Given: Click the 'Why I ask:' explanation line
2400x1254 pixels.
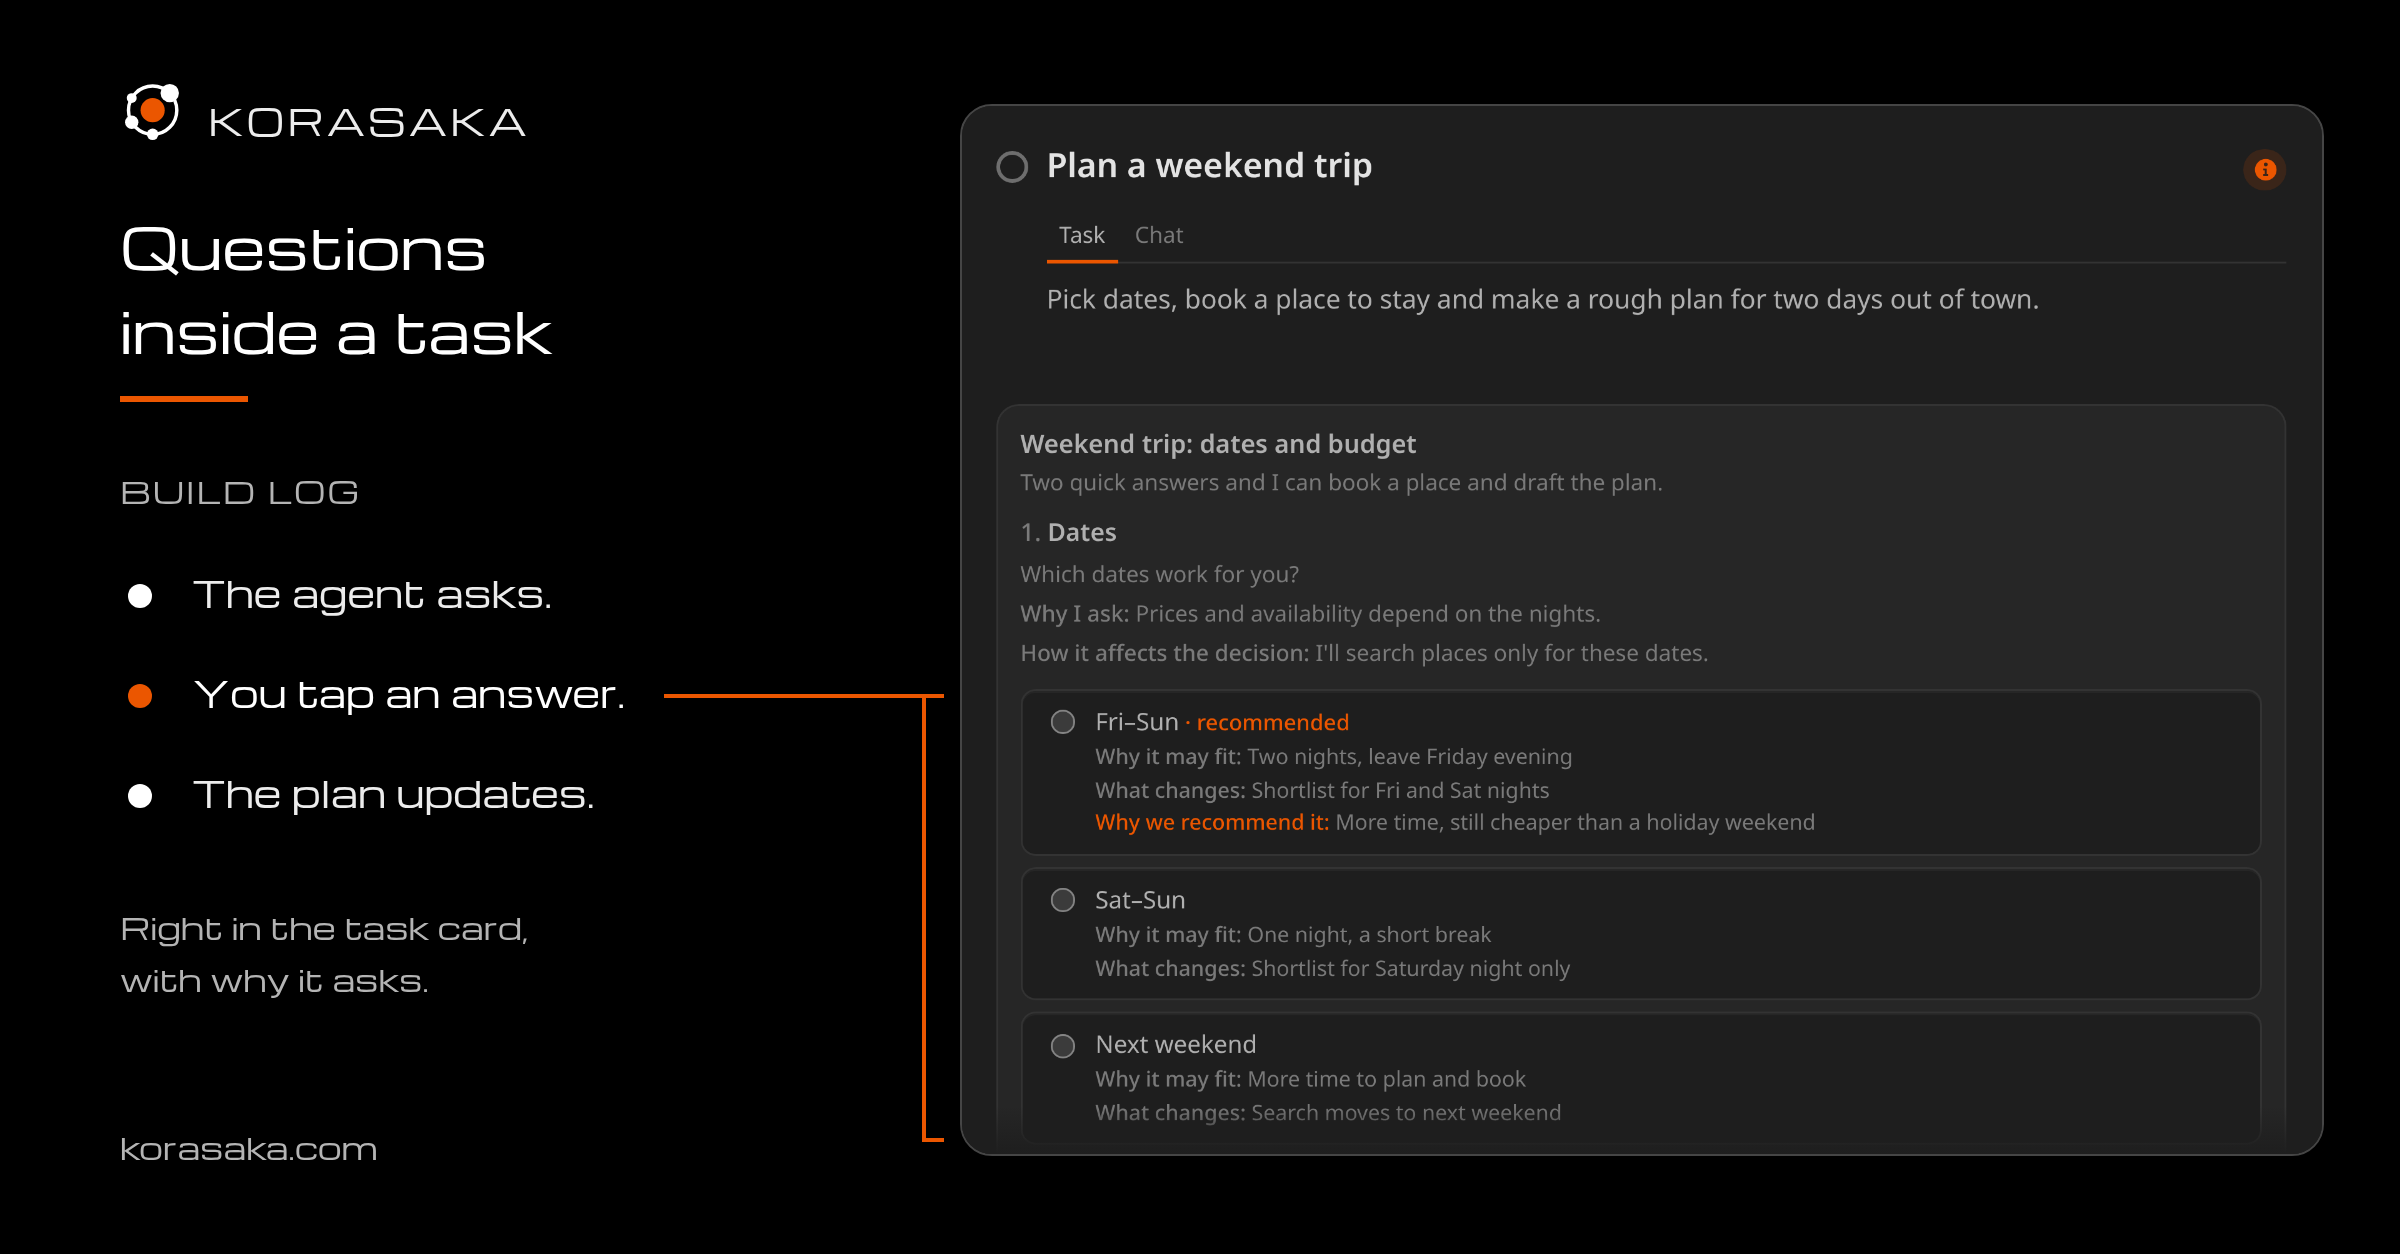Looking at the screenshot, I should click(1310, 614).
